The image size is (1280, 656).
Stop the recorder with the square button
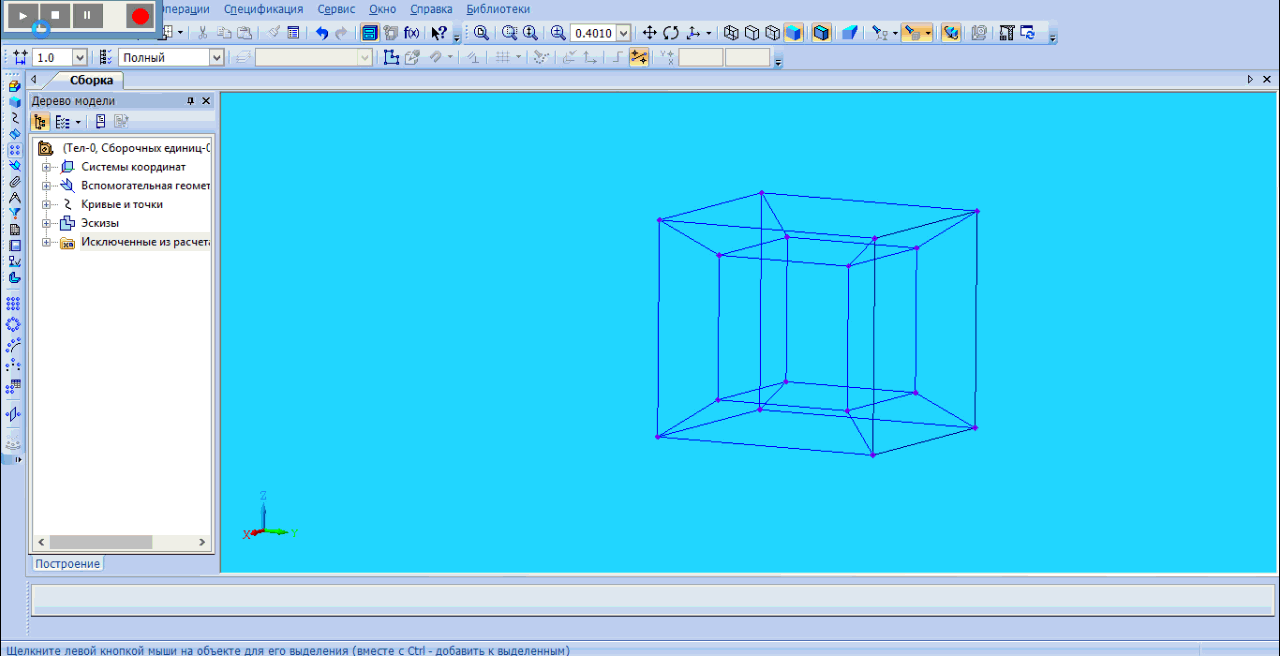pyautogui.click(x=56, y=15)
